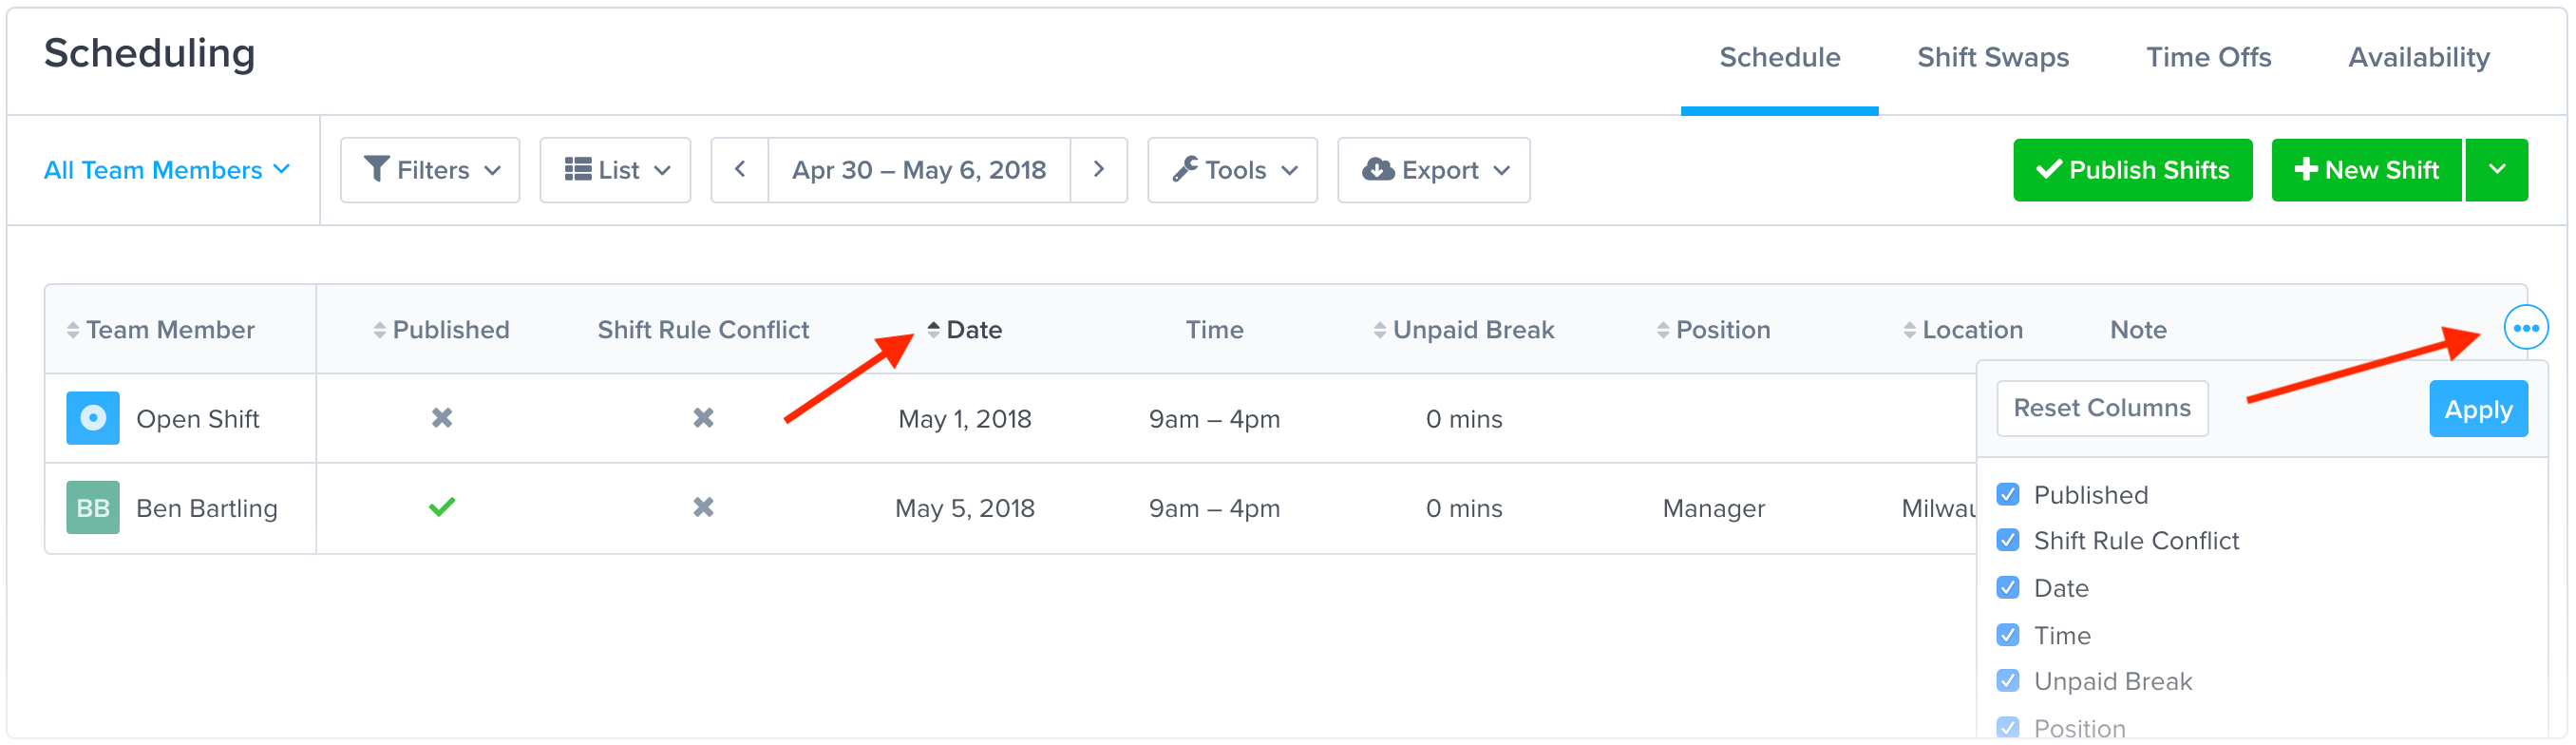Switch to the Shift Swaps tab
The width and height of the screenshot is (2576, 745).
[1993, 57]
